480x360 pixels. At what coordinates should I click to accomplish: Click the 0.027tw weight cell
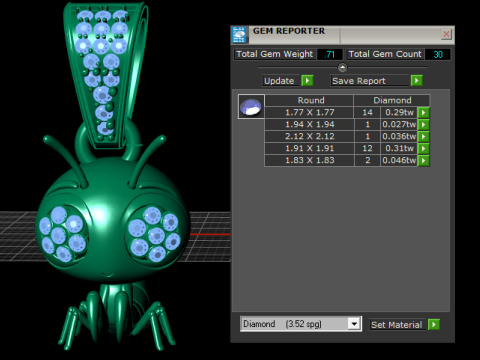pyautogui.click(x=399, y=124)
